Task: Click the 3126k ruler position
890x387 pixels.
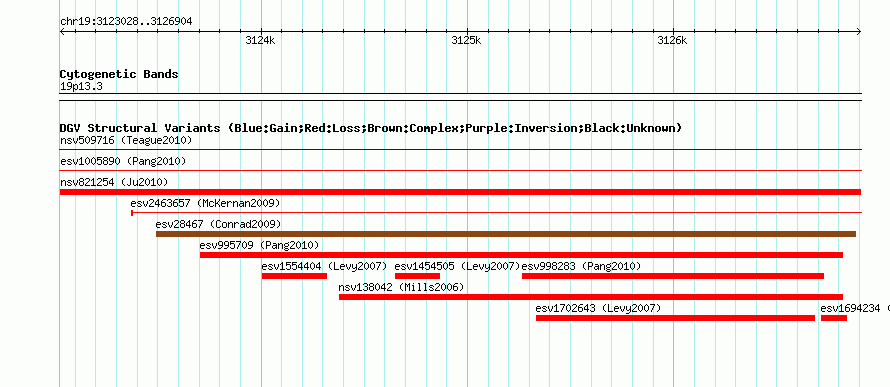Action: [x=672, y=40]
